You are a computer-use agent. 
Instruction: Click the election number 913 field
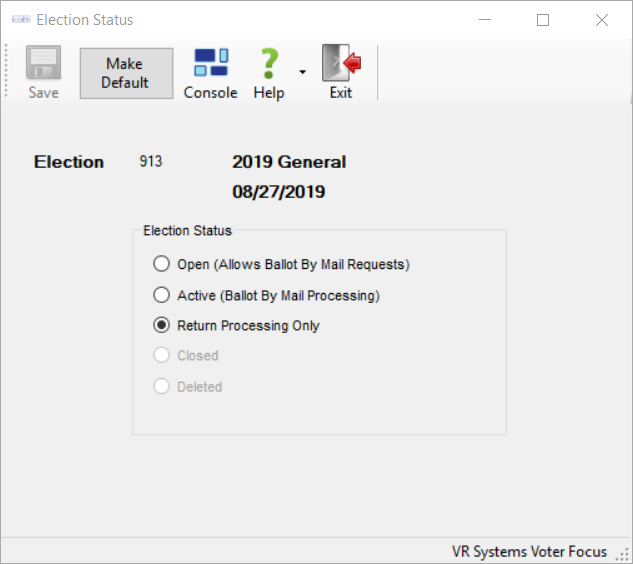[x=151, y=161]
